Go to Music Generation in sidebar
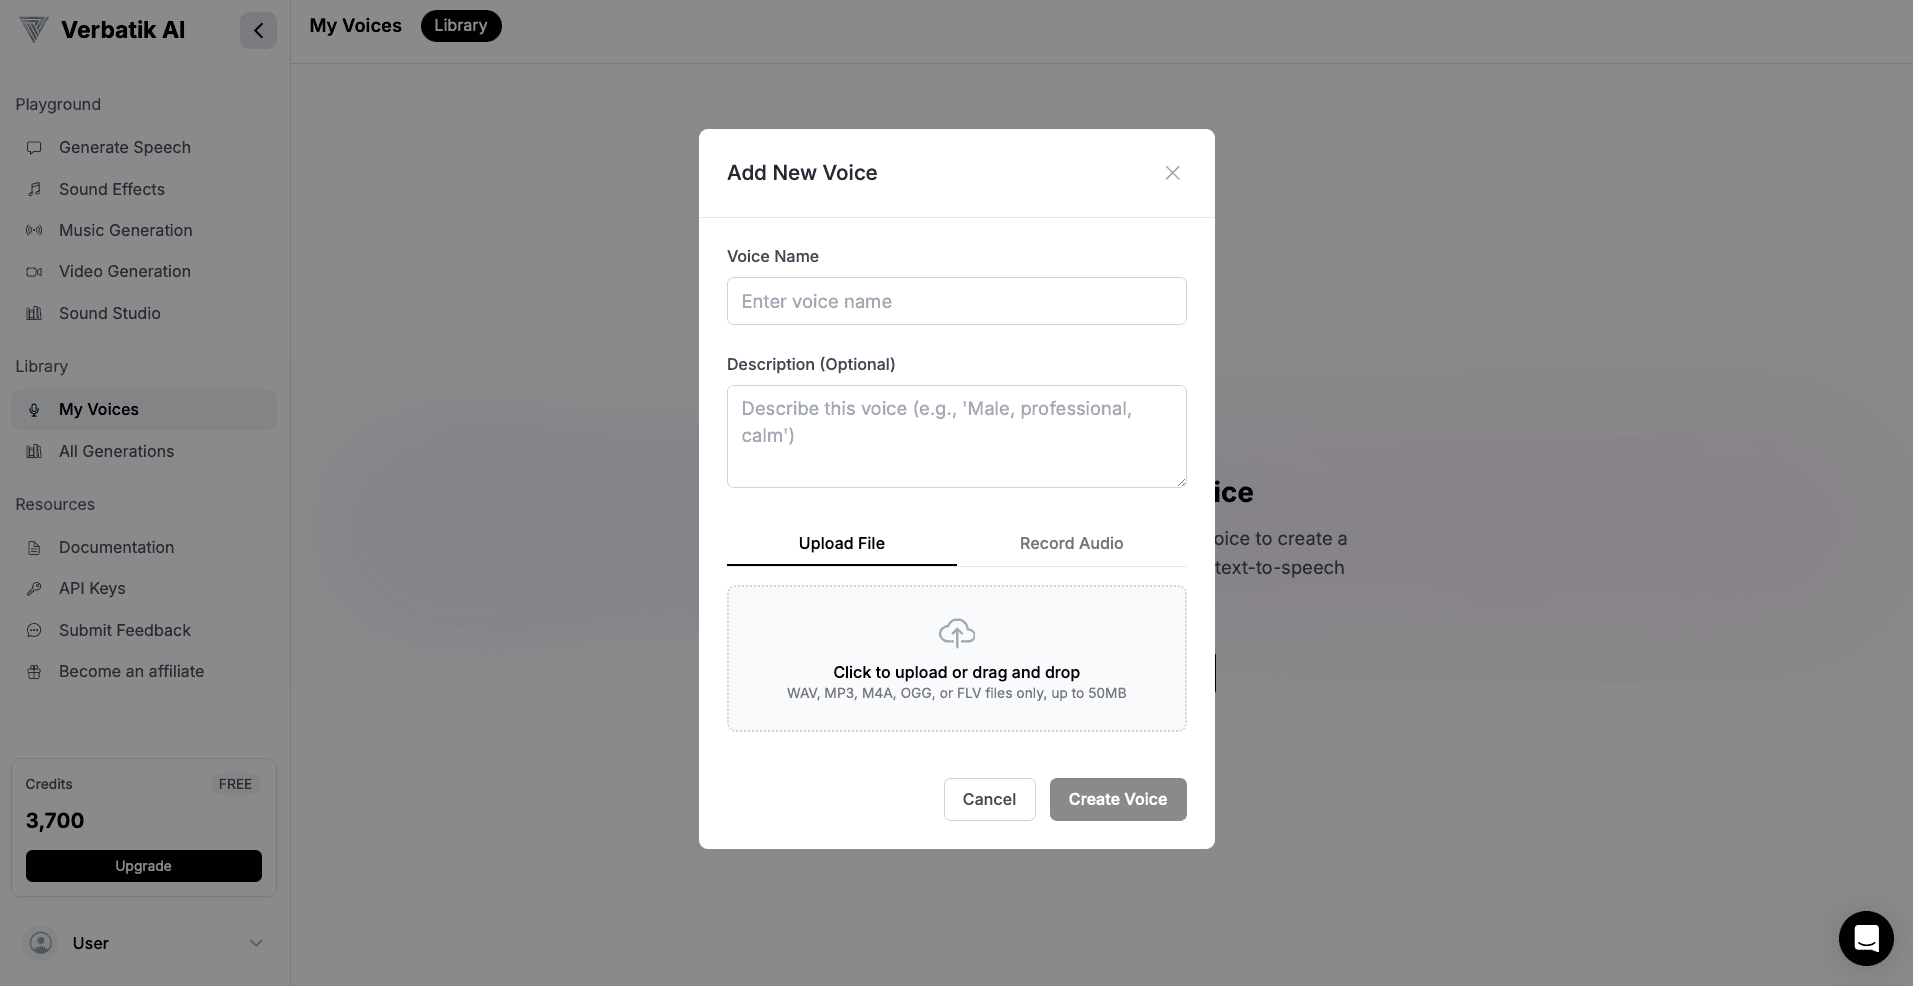 click(x=125, y=231)
